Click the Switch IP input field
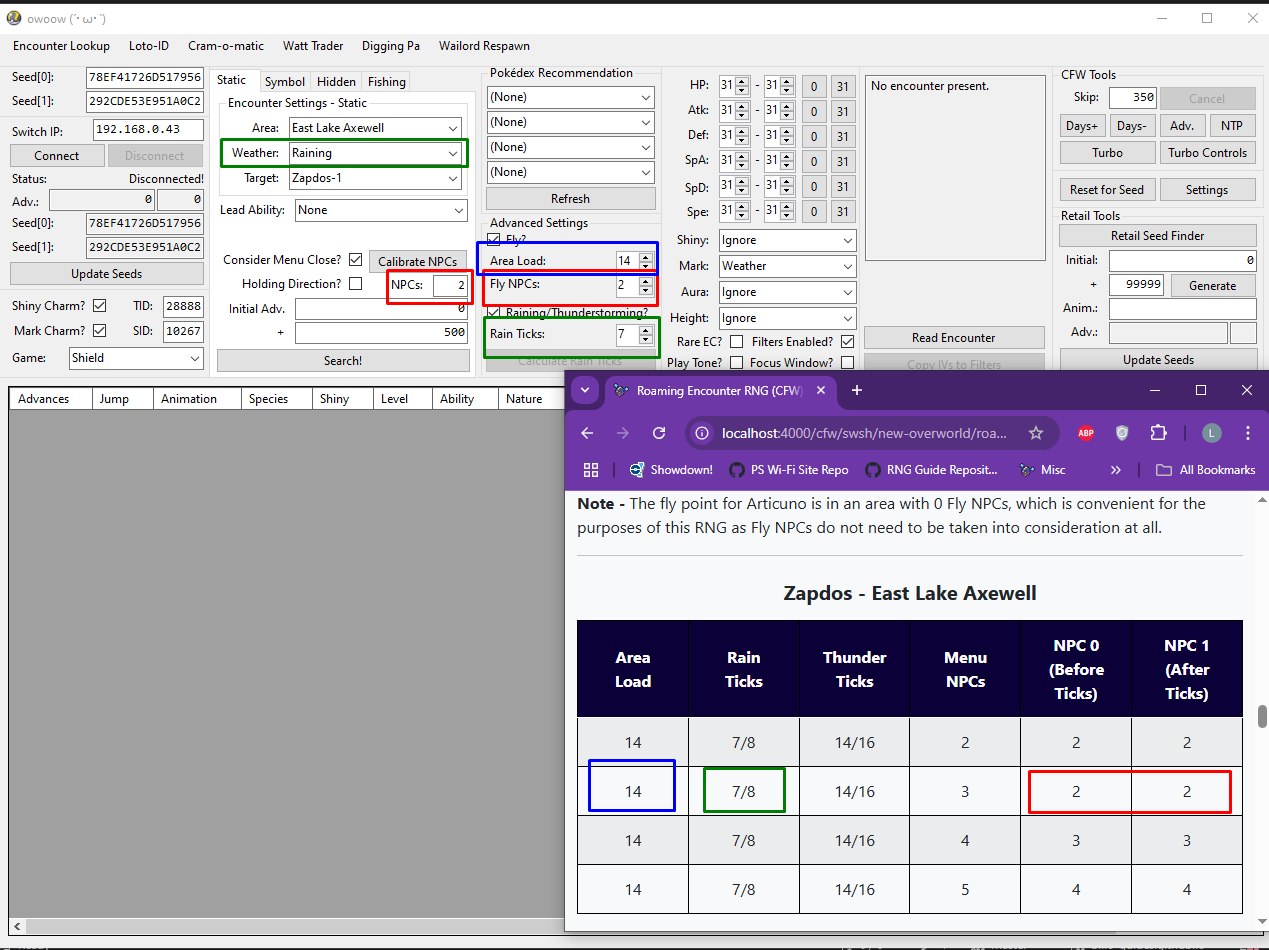1269x950 pixels. pos(148,130)
